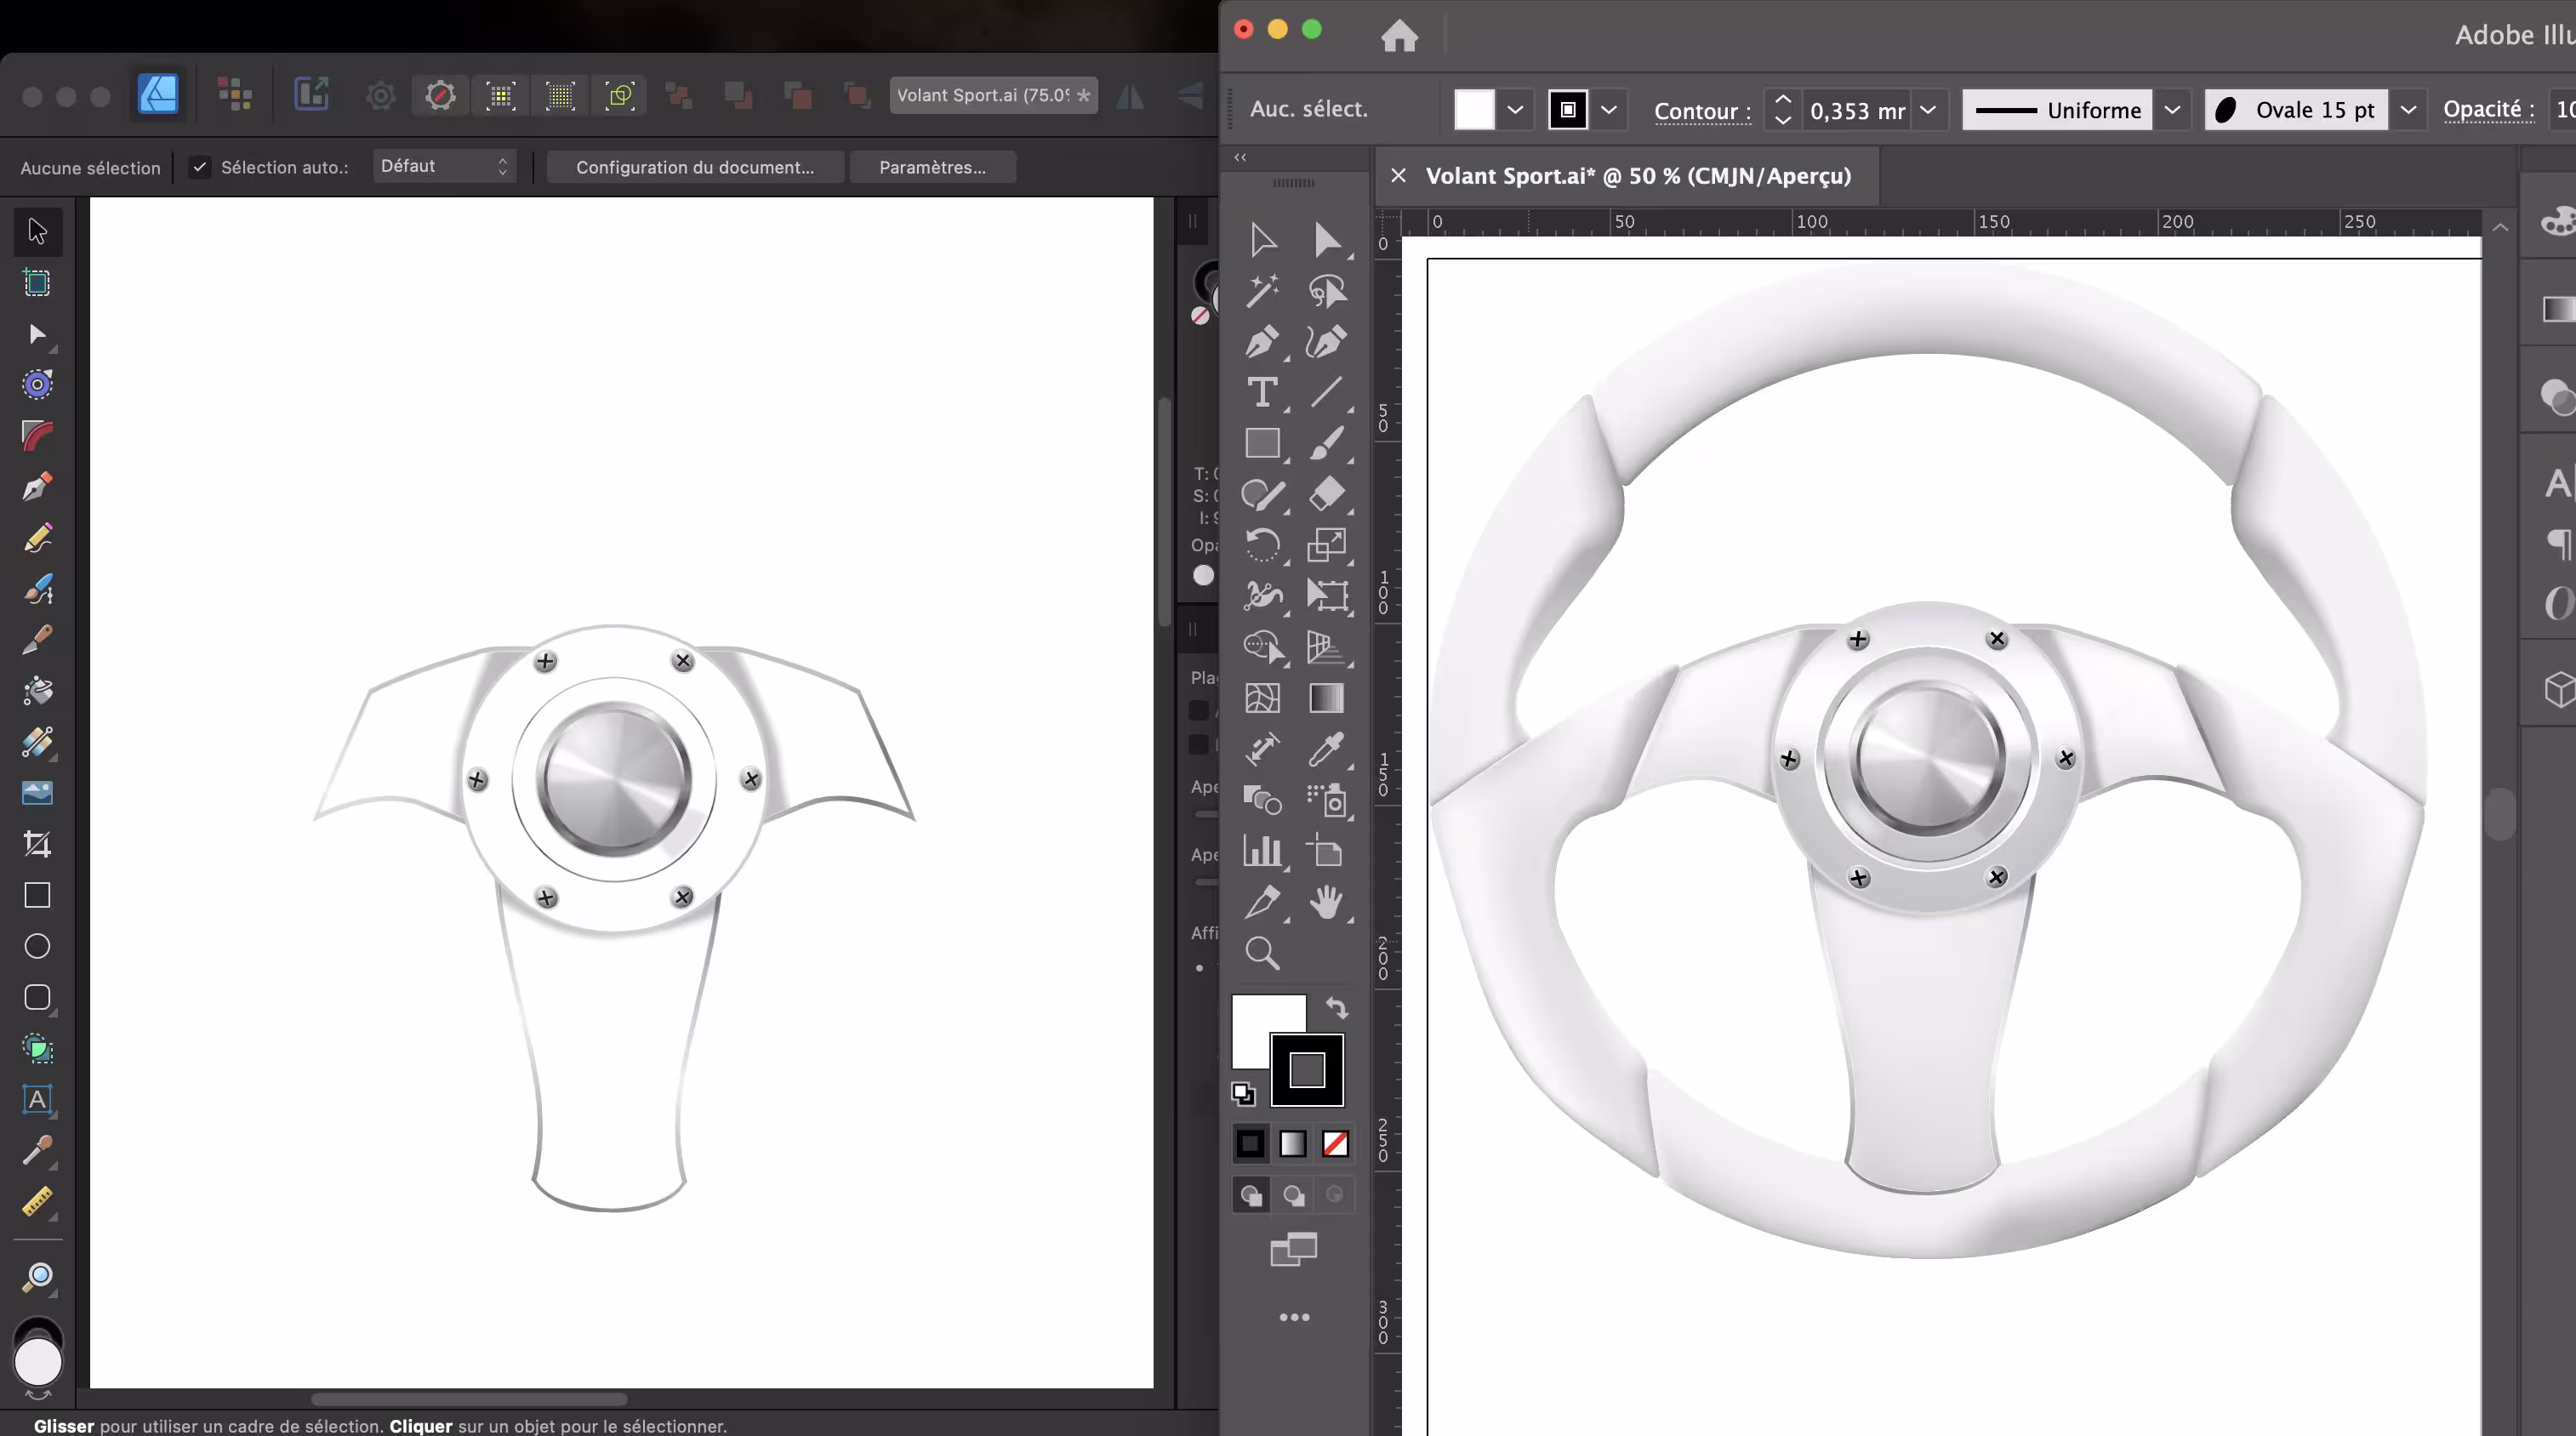Select the Ellipse tool in Affinity
Image resolution: width=2576 pixels, height=1436 pixels.
(x=37, y=946)
